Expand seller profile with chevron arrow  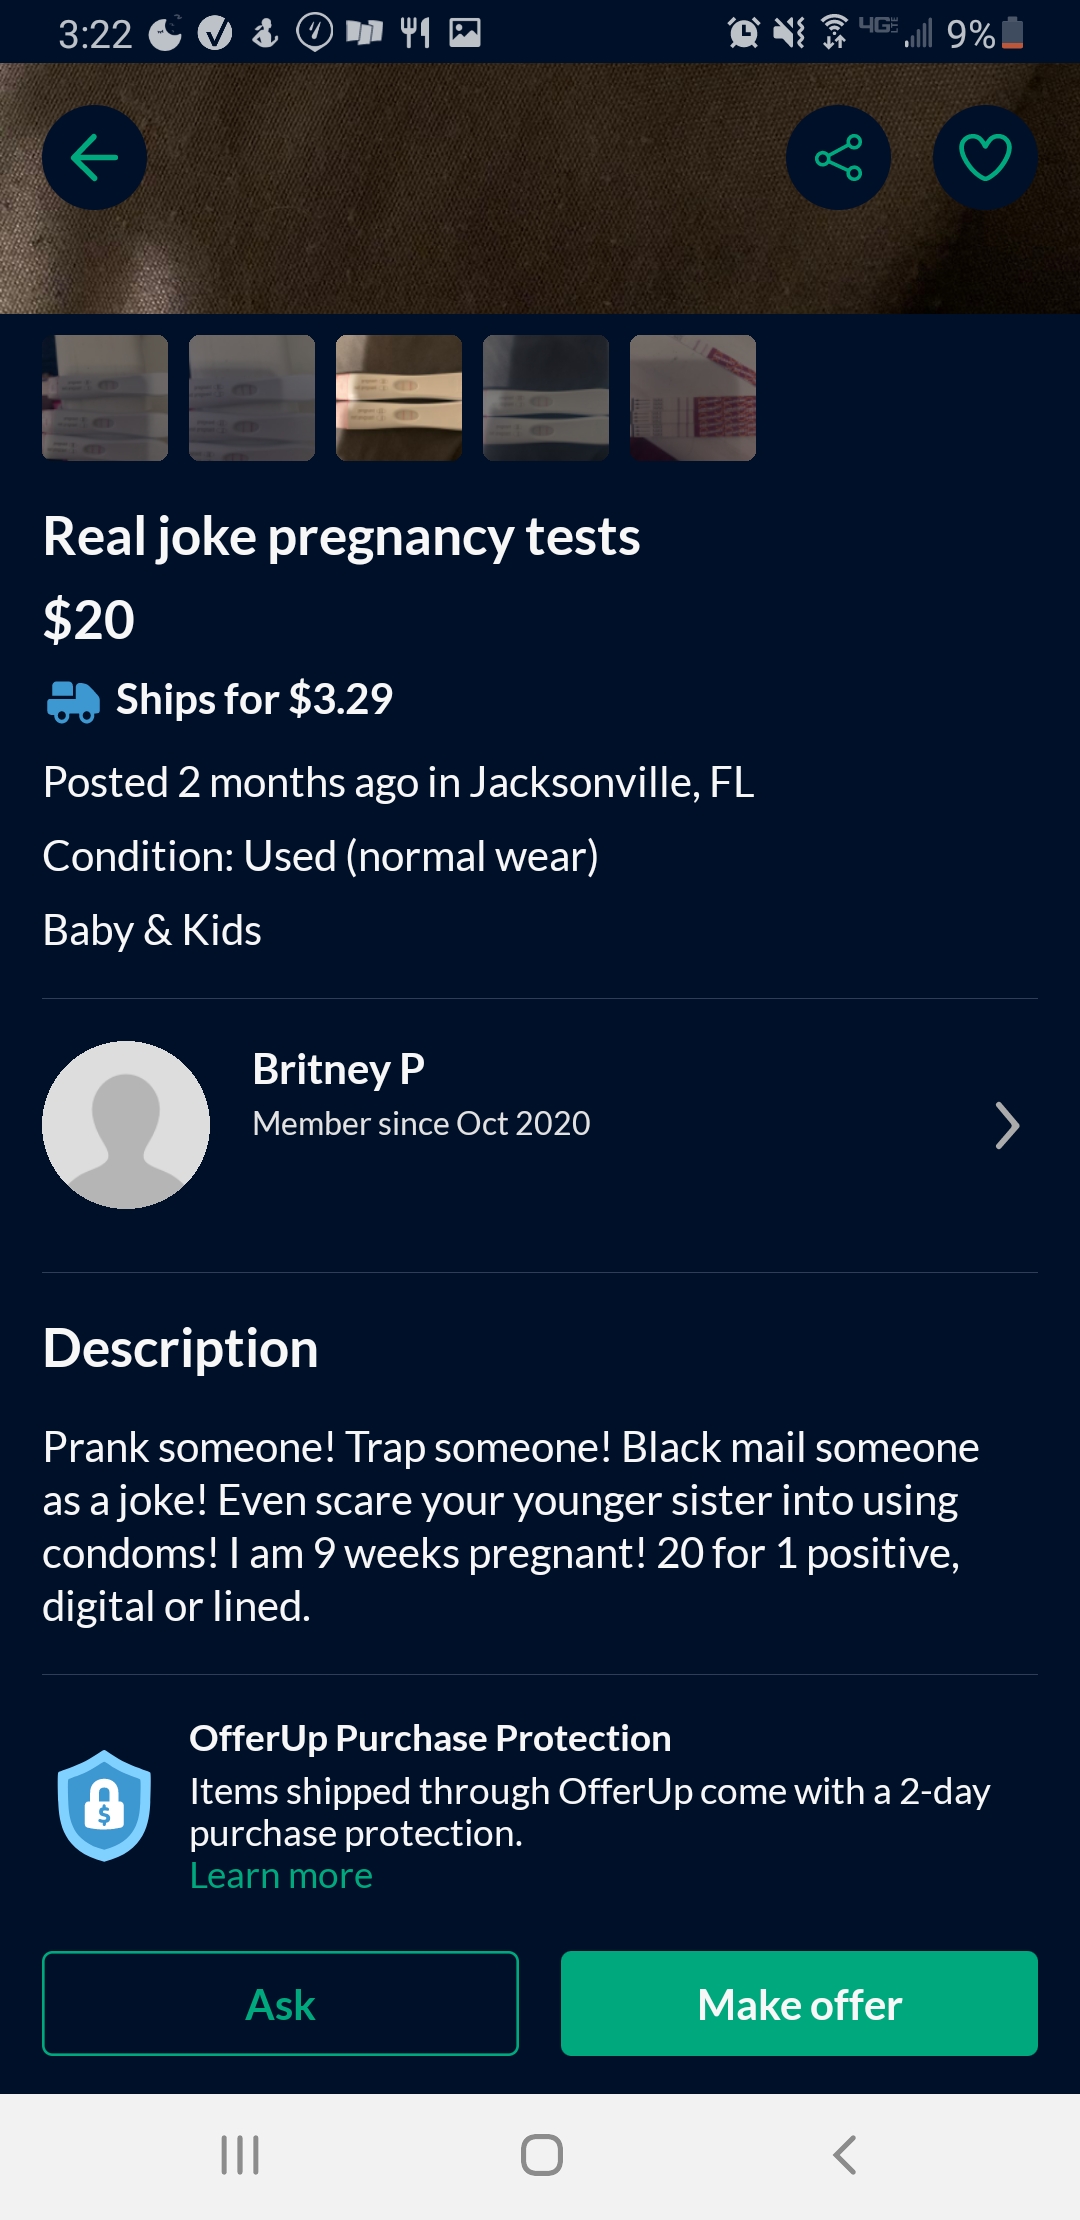coord(1007,1126)
